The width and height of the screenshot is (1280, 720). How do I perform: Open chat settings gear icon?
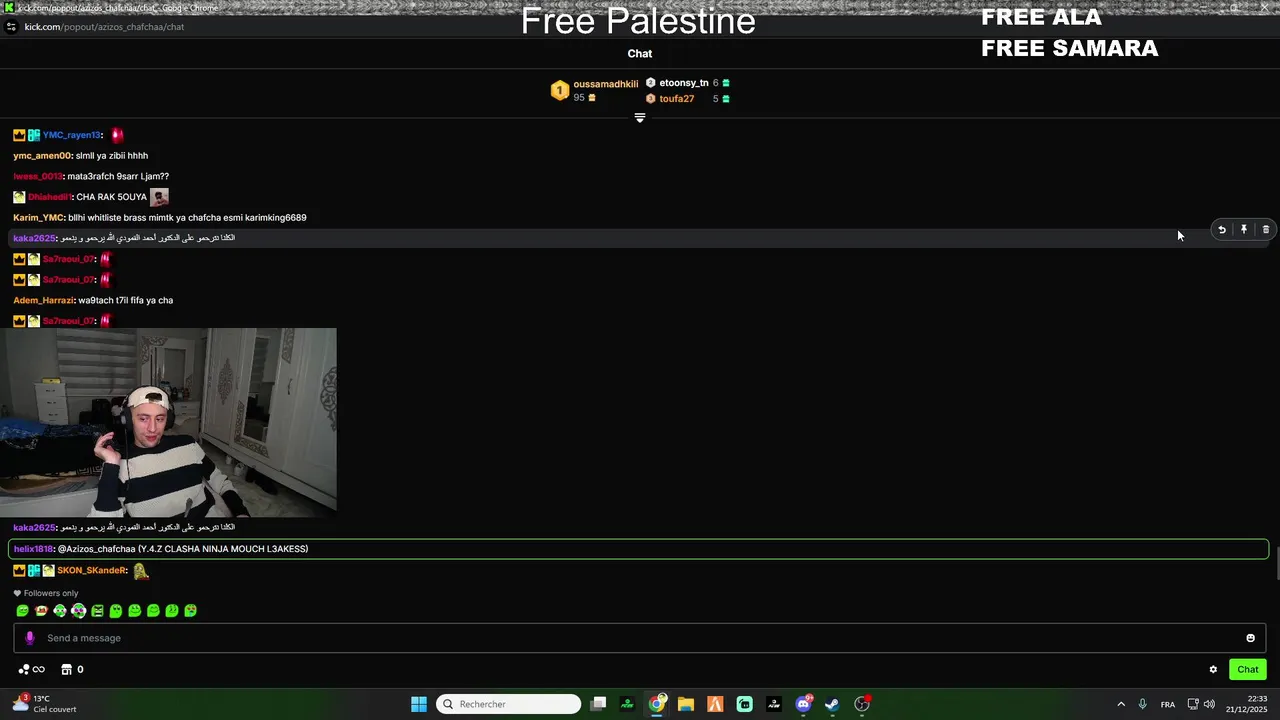pos(1213,670)
